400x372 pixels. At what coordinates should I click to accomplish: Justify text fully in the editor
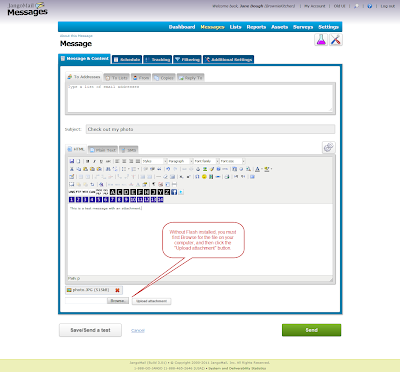[138, 161]
